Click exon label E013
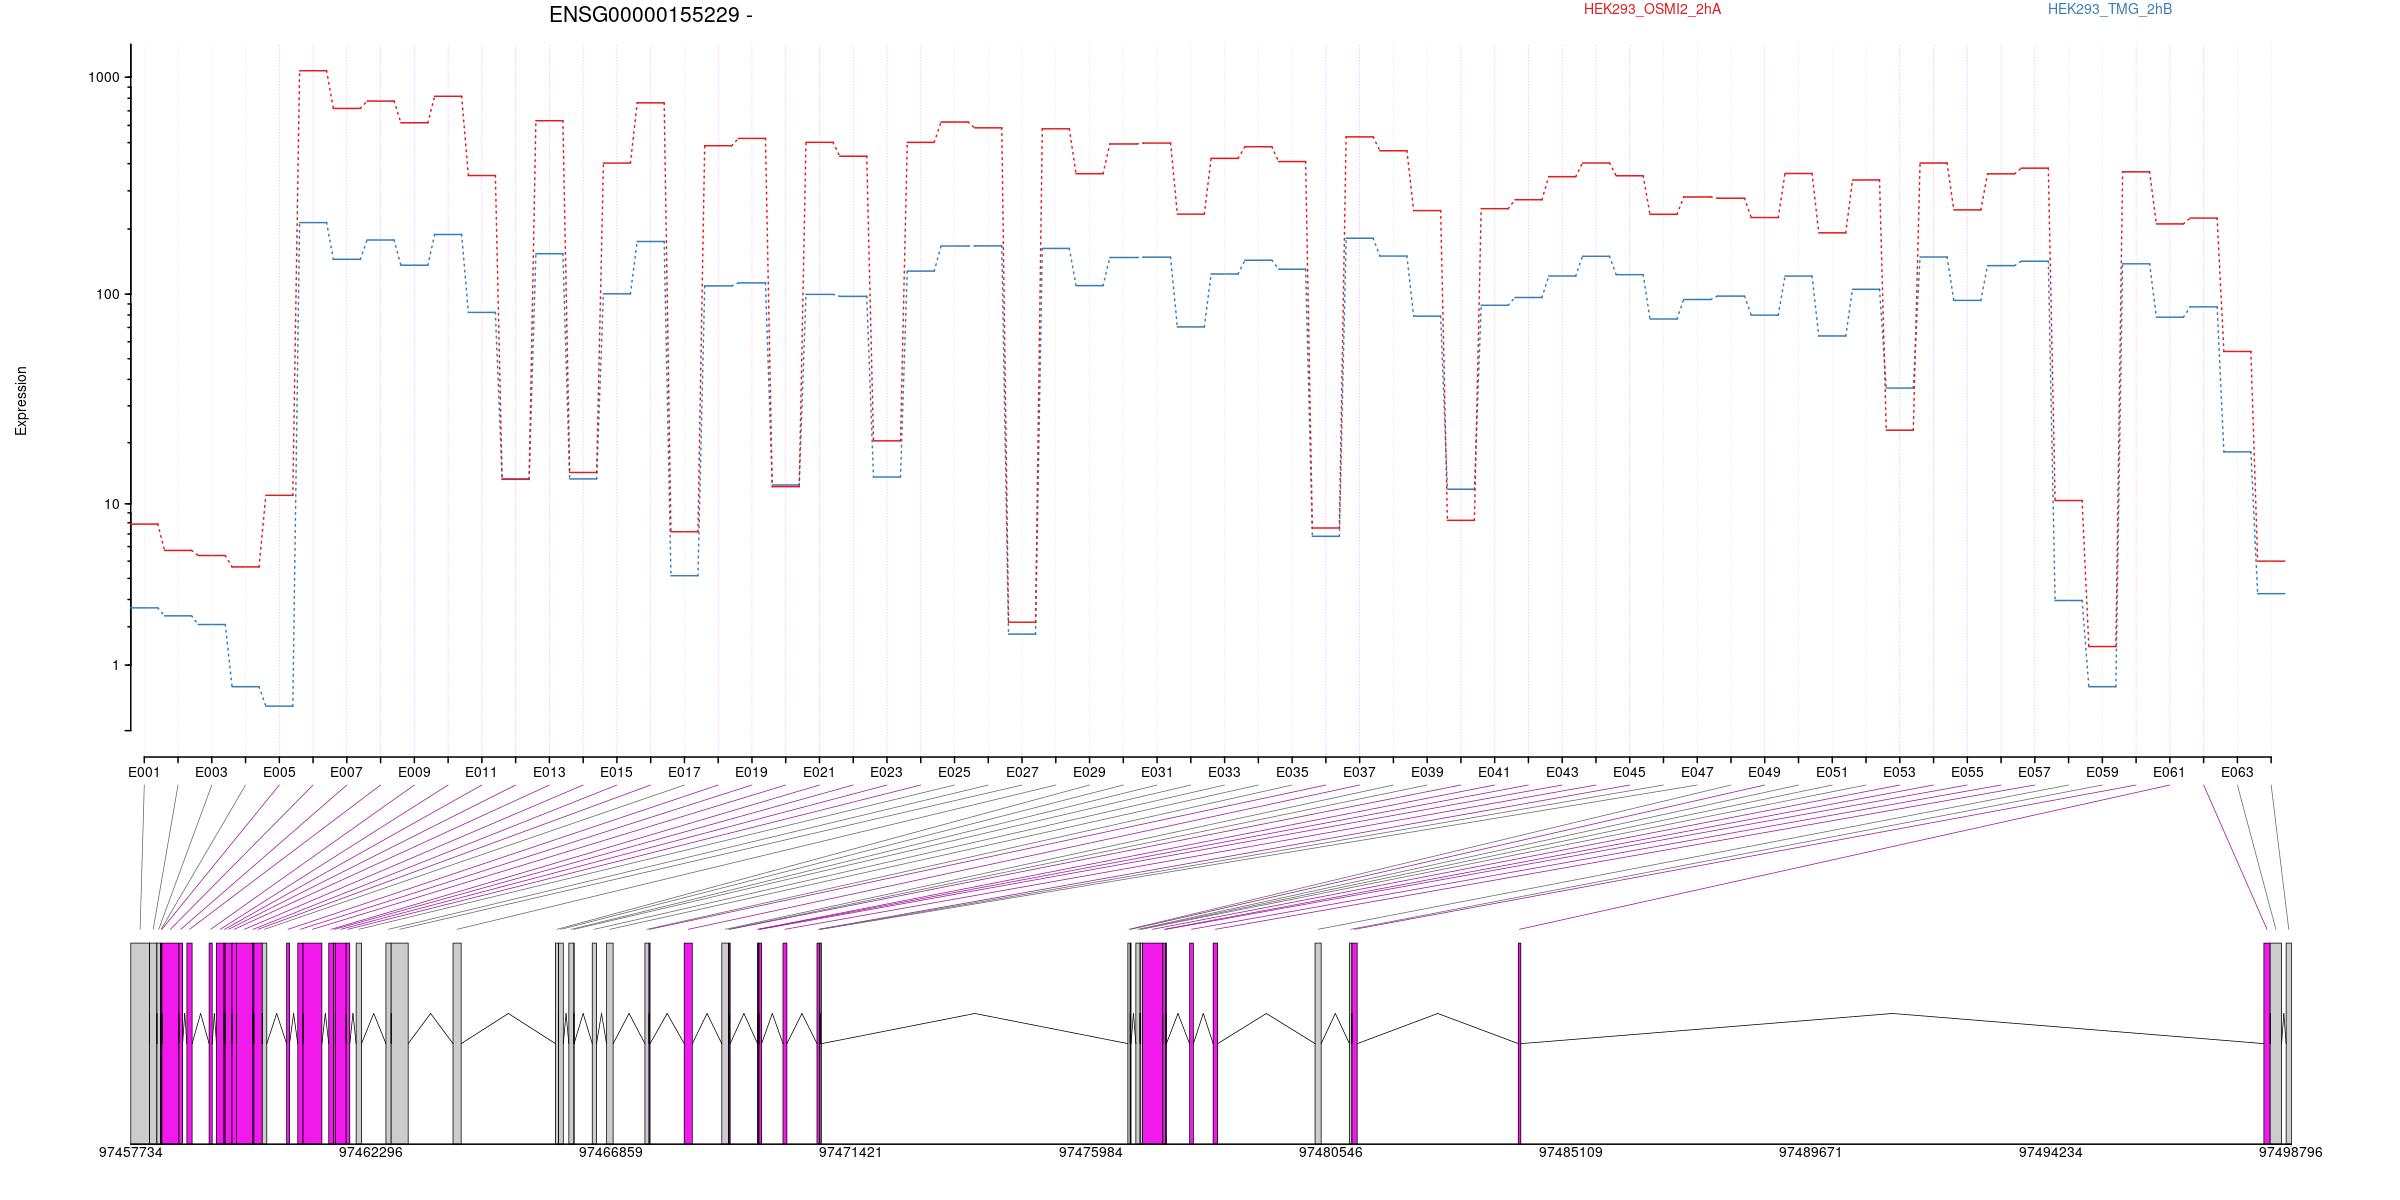This screenshot has width=2400, height=1200. click(549, 772)
